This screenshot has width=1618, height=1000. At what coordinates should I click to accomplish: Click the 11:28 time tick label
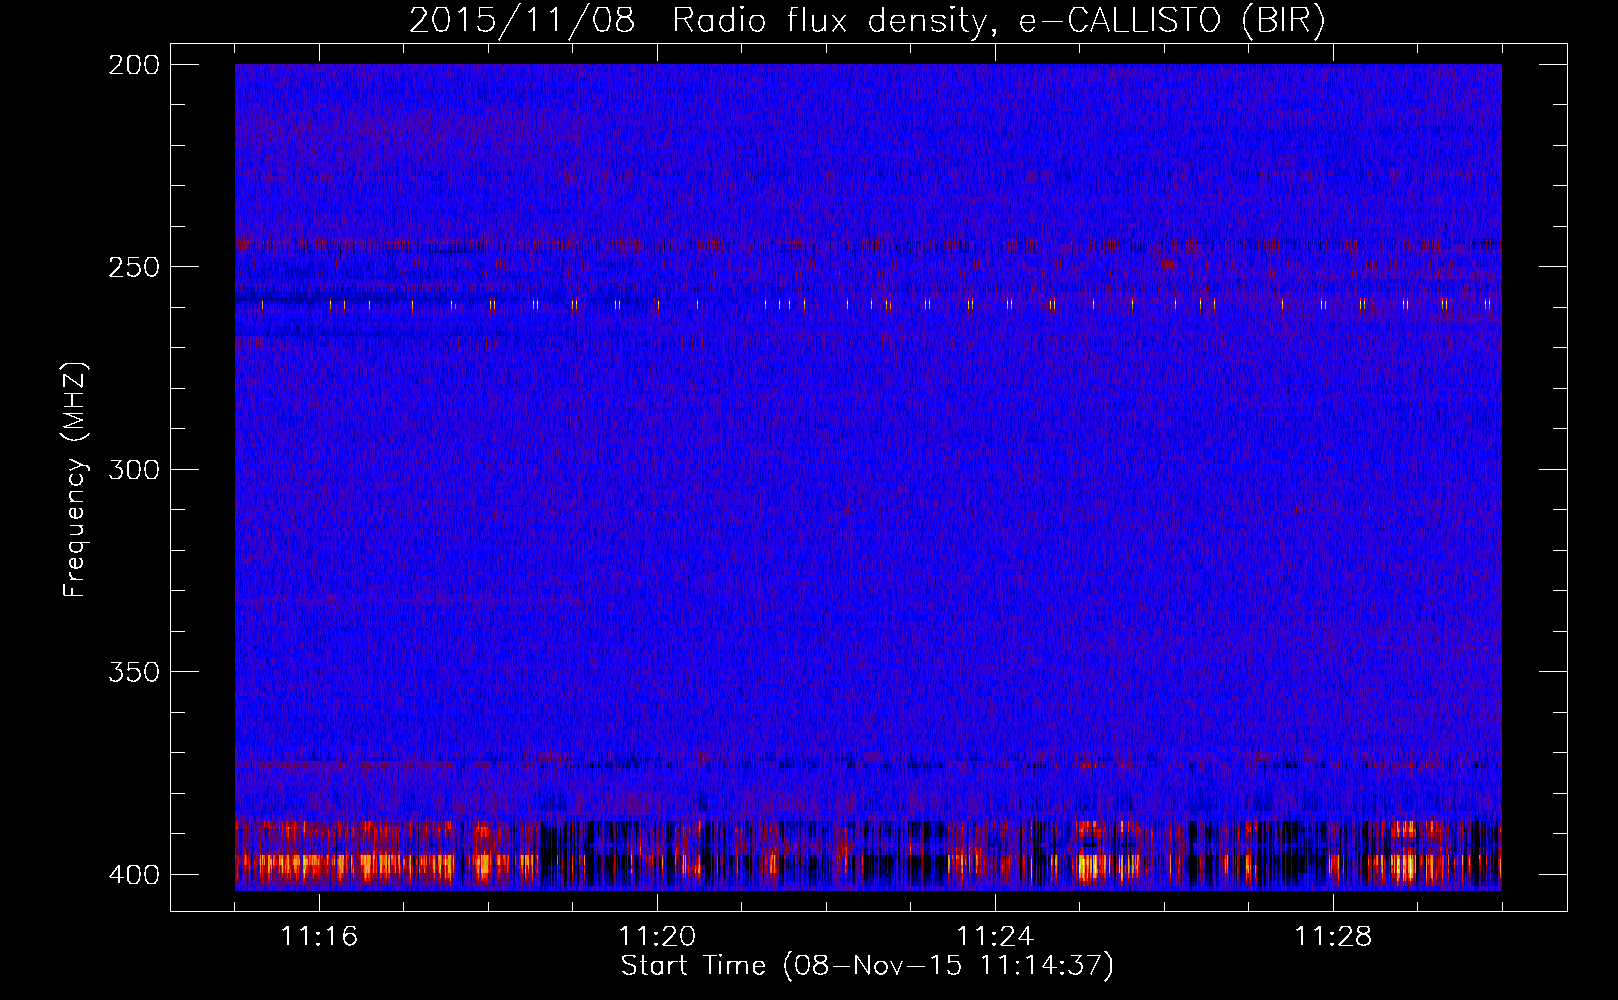[x=1333, y=937]
